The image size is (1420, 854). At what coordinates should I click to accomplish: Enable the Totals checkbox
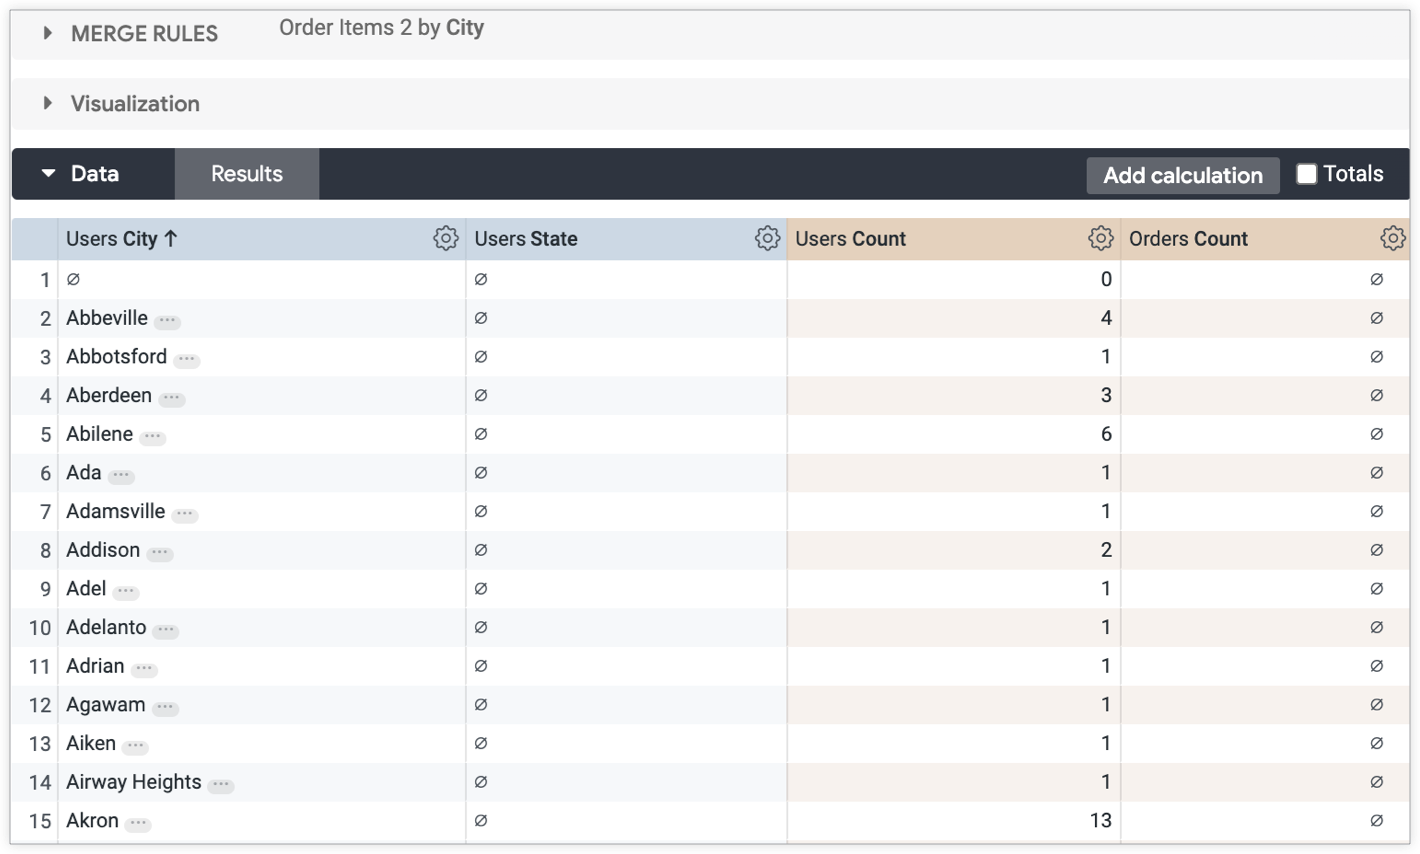tap(1306, 173)
